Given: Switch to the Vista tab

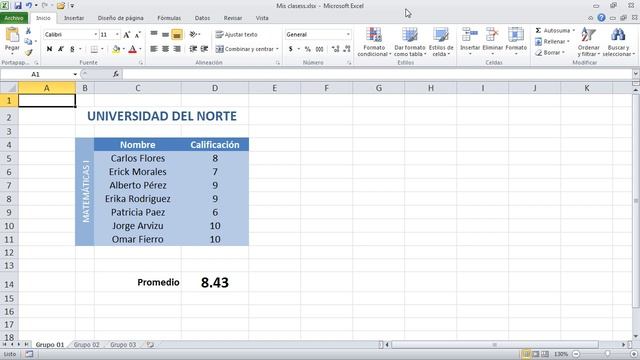Looking at the screenshot, I should [262, 18].
